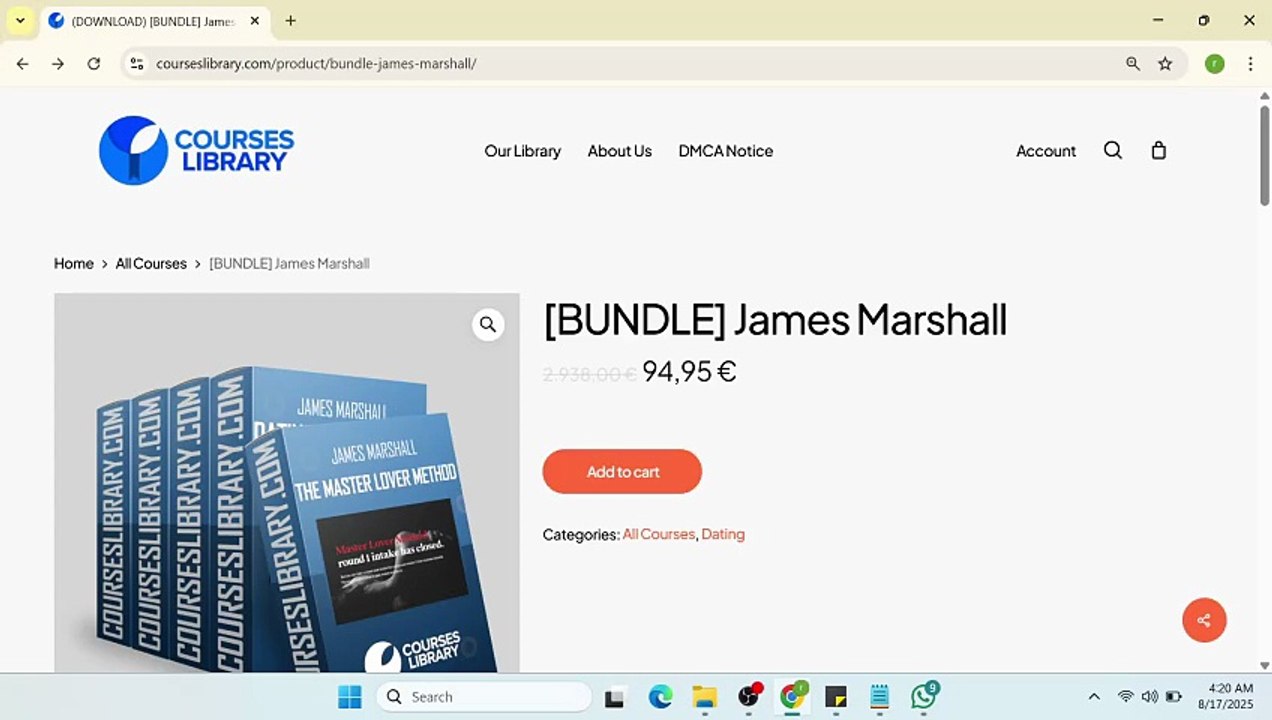Open OBS recording app in taskbar

point(749,697)
